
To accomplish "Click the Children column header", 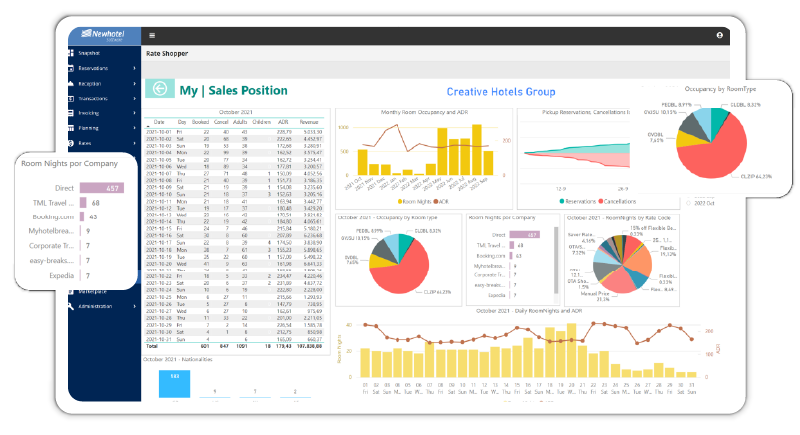I will (x=261, y=122).
